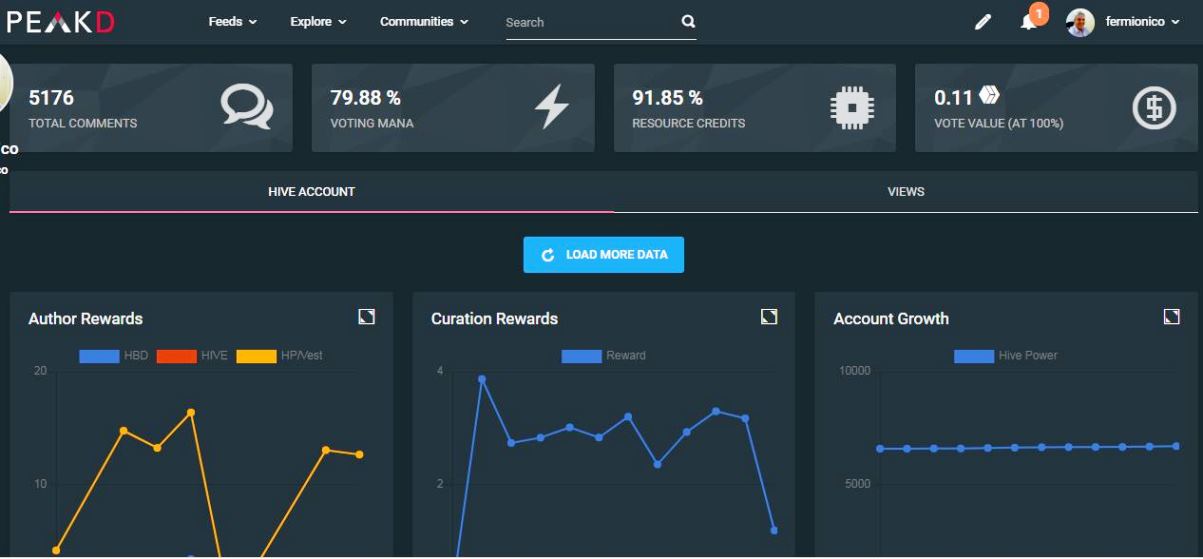
Task: Click the Account Growth chart title
Action: point(891,319)
